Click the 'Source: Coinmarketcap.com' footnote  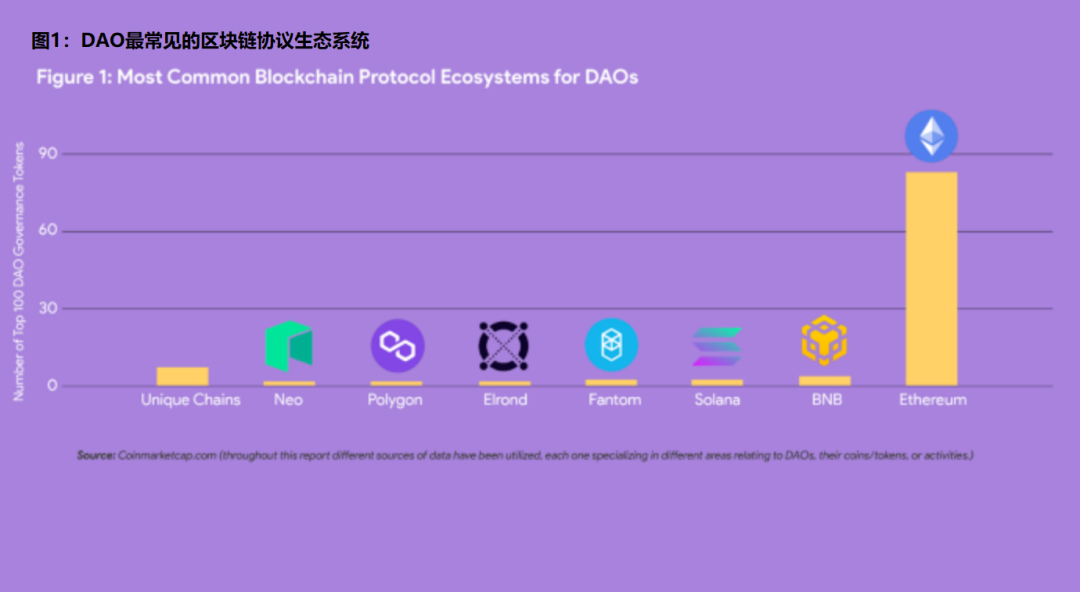[525, 456]
